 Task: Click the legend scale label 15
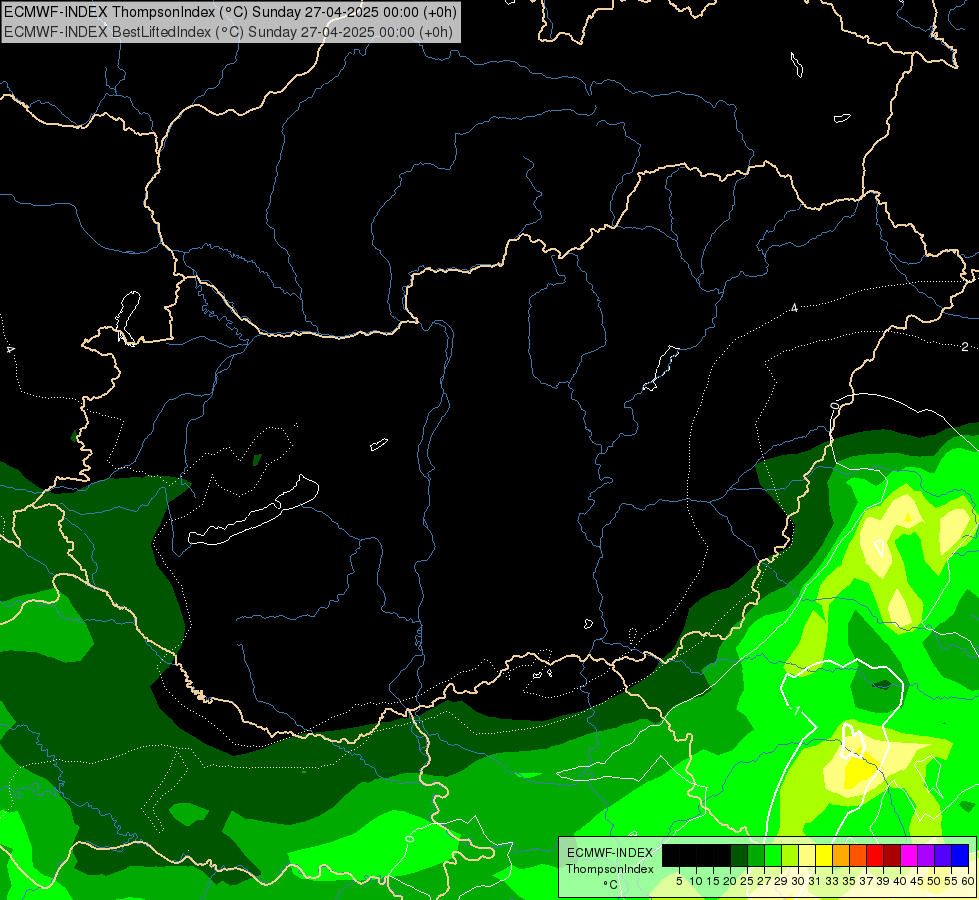click(x=713, y=881)
